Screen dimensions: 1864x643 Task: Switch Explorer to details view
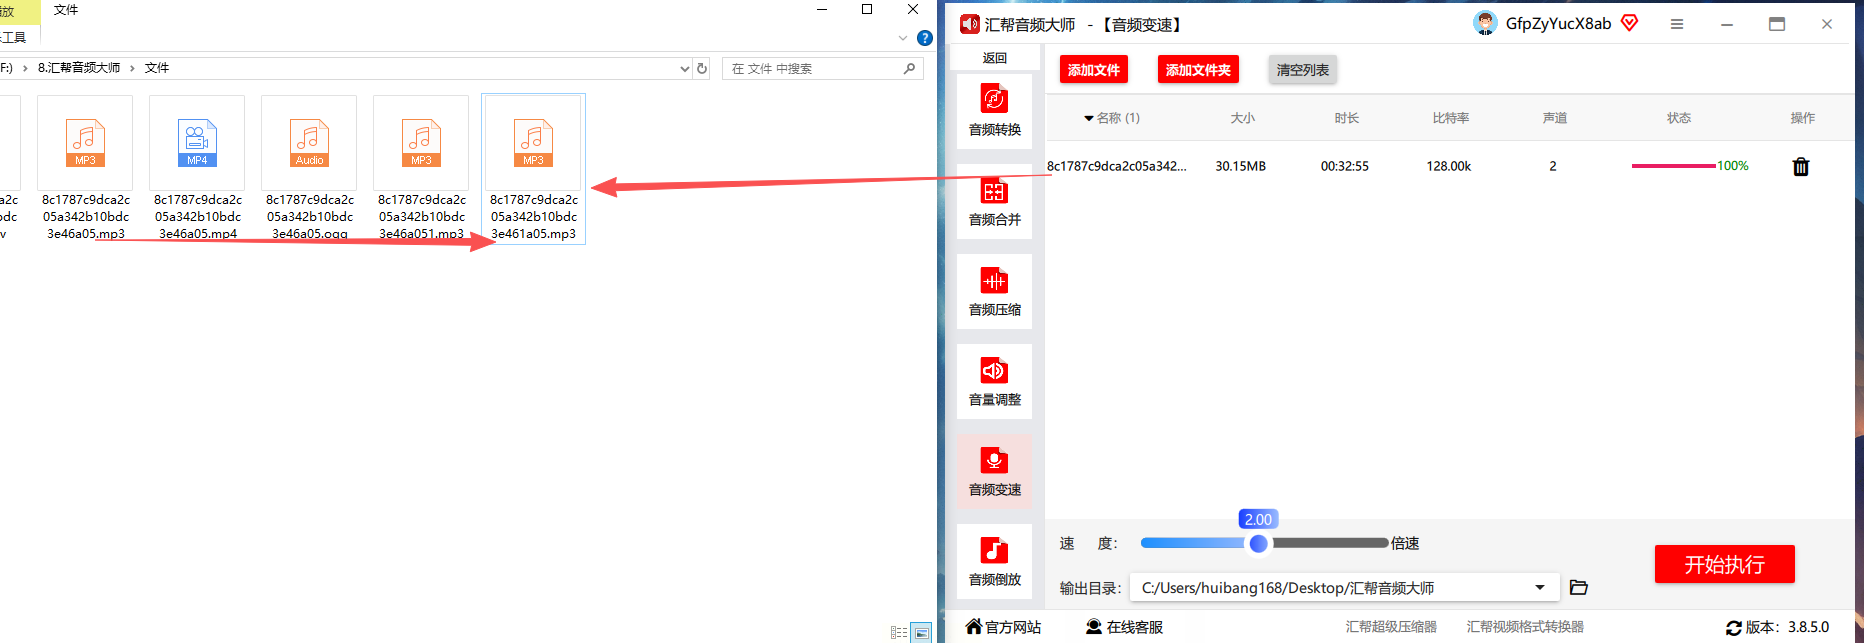[x=899, y=632]
